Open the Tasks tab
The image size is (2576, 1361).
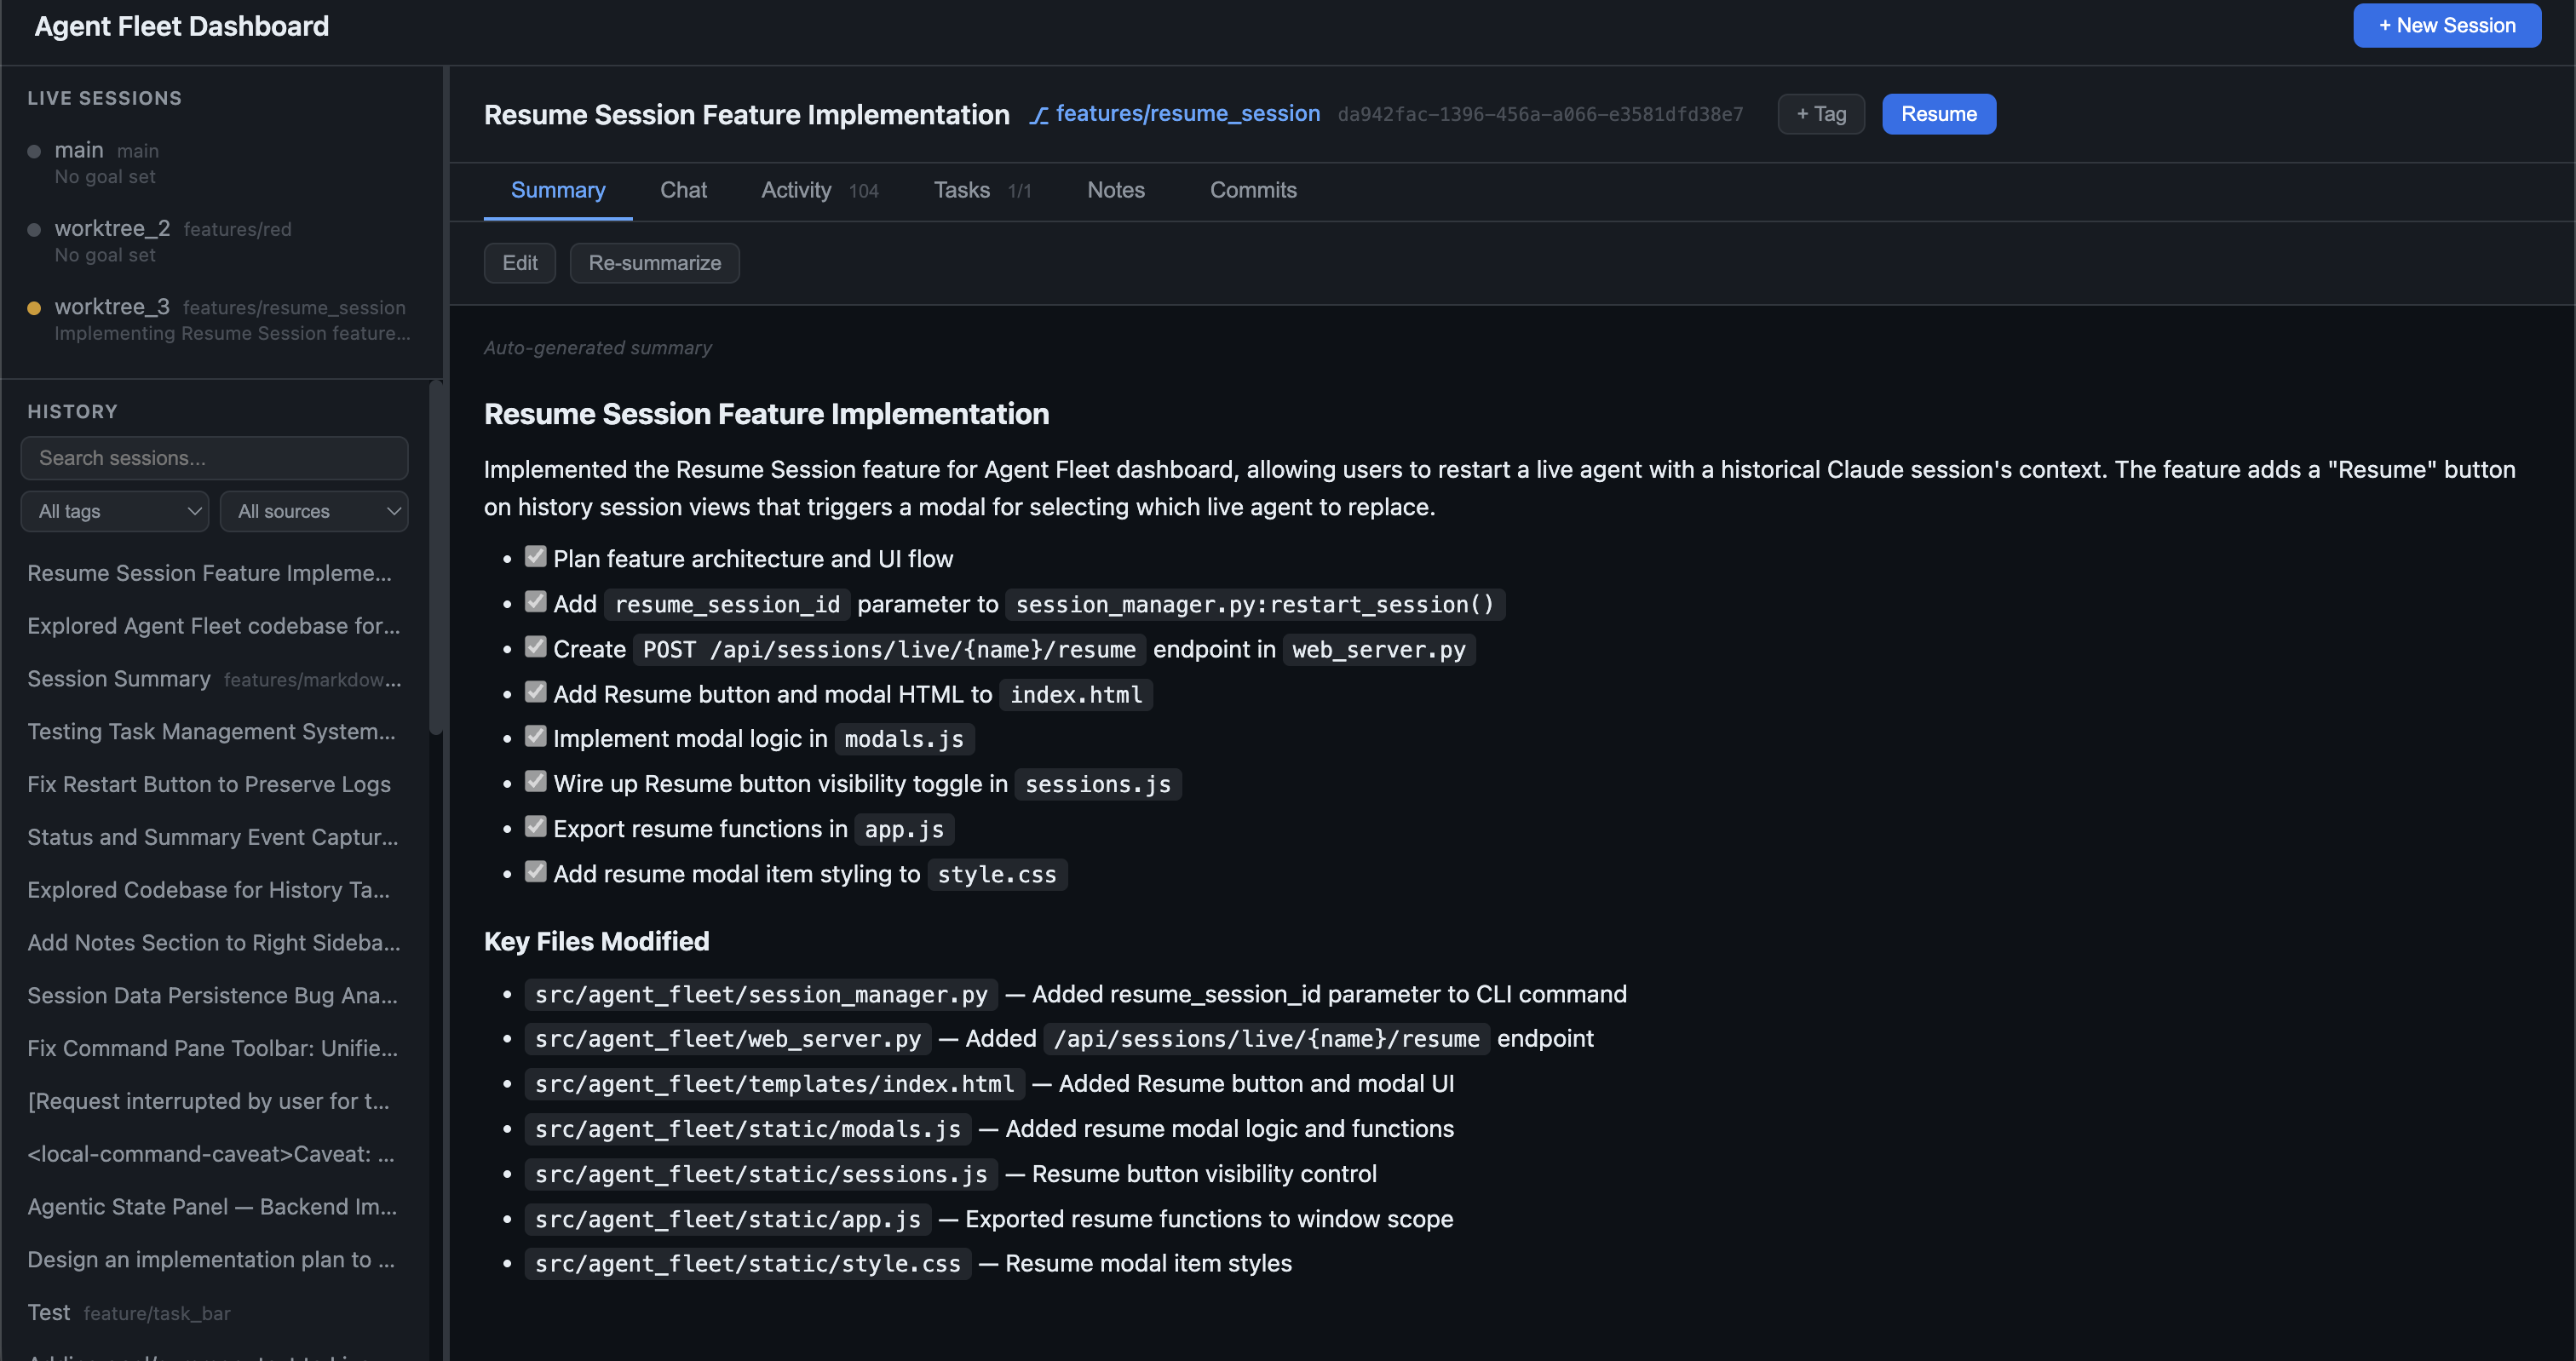(982, 190)
